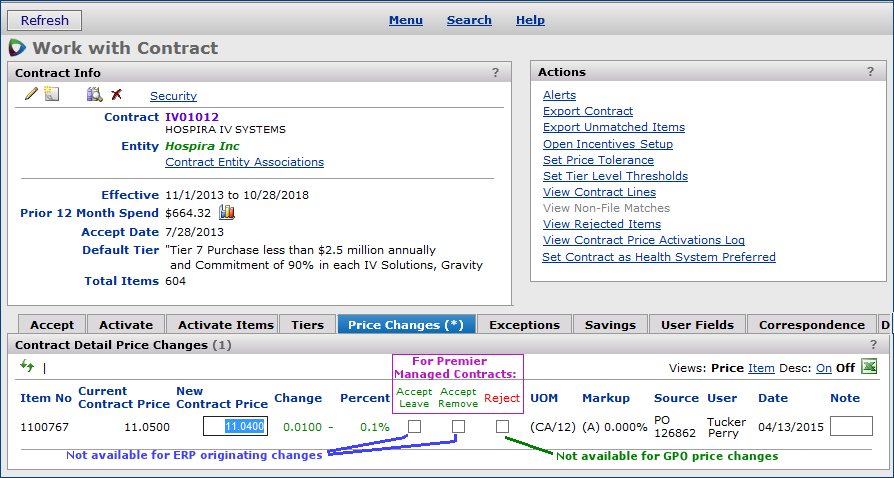Tick the Reject checkbox for item 1100767

502,427
